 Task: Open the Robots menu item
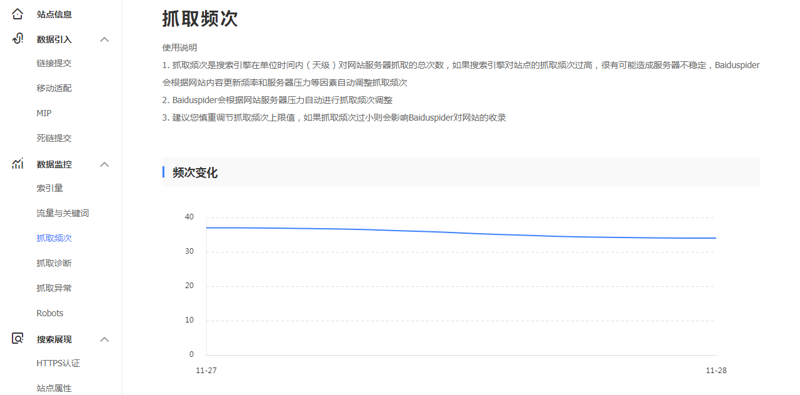tap(50, 313)
